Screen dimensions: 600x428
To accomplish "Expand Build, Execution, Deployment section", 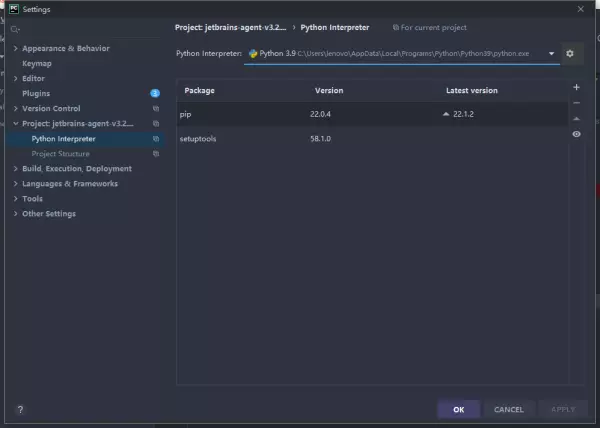I will tap(15, 169).
